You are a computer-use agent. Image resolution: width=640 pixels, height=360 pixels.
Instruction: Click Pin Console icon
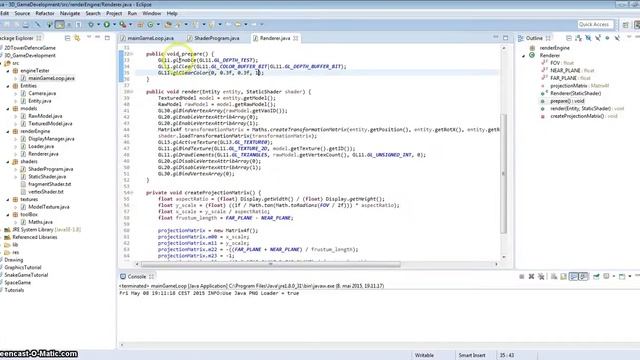596,277
